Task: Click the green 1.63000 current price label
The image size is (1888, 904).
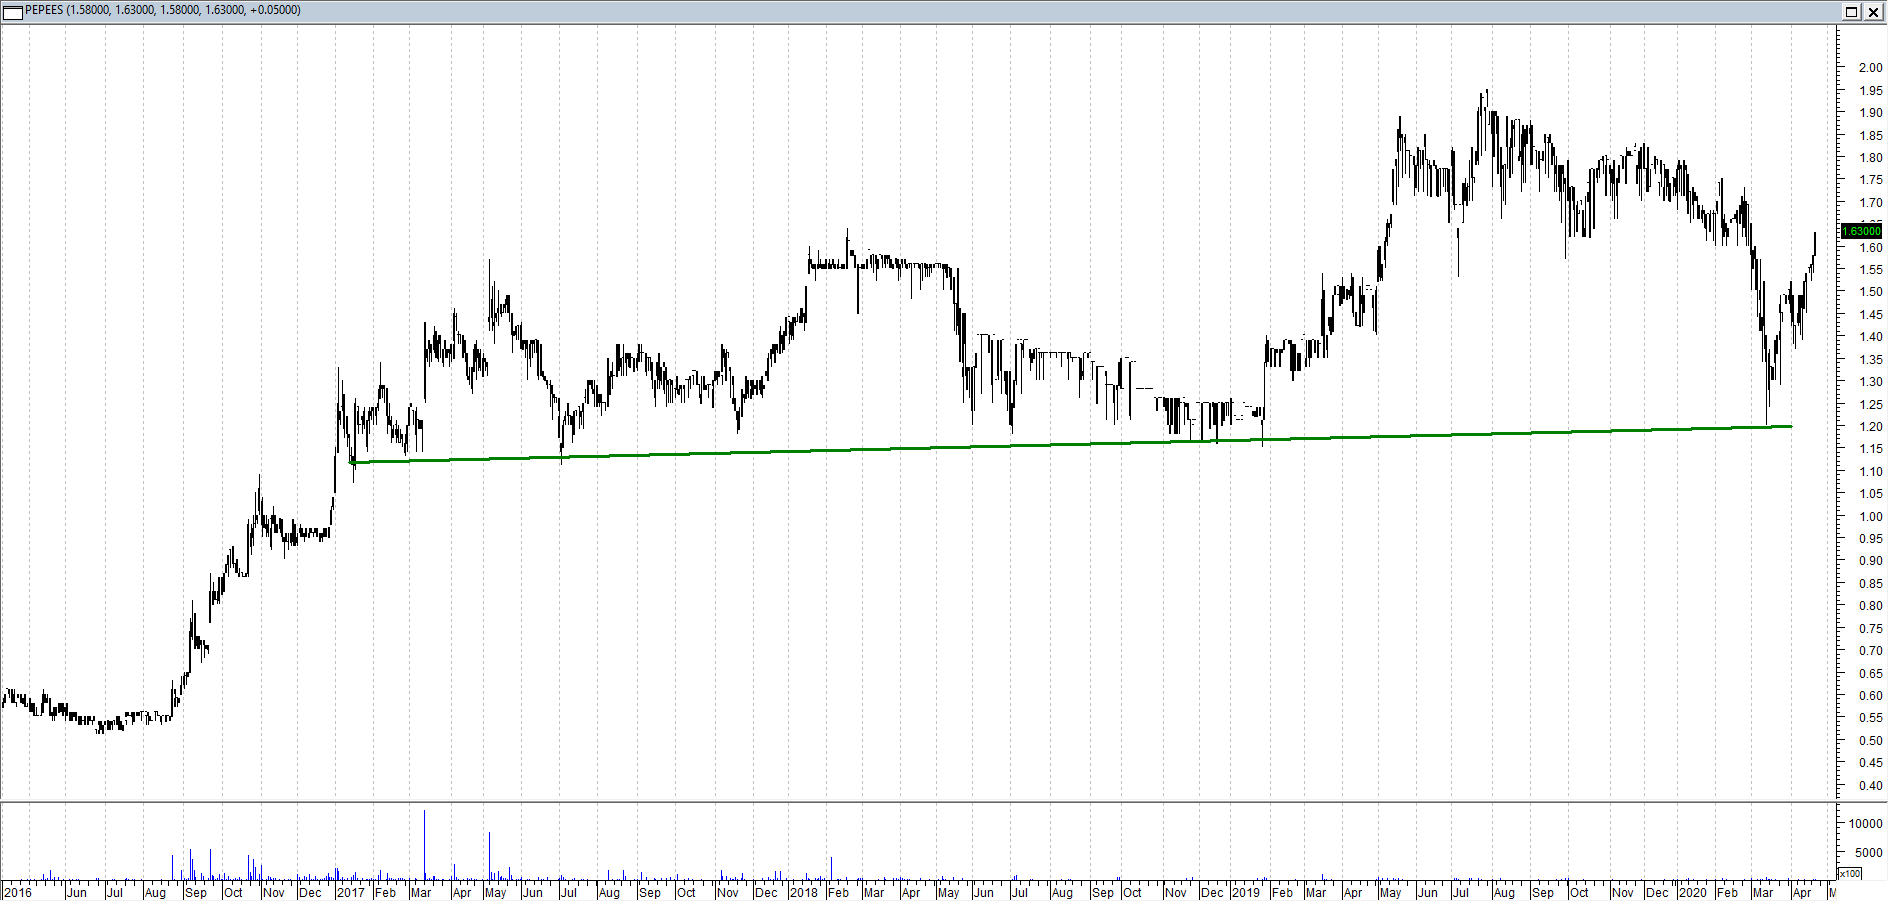Action: (x=1861, y=231)
